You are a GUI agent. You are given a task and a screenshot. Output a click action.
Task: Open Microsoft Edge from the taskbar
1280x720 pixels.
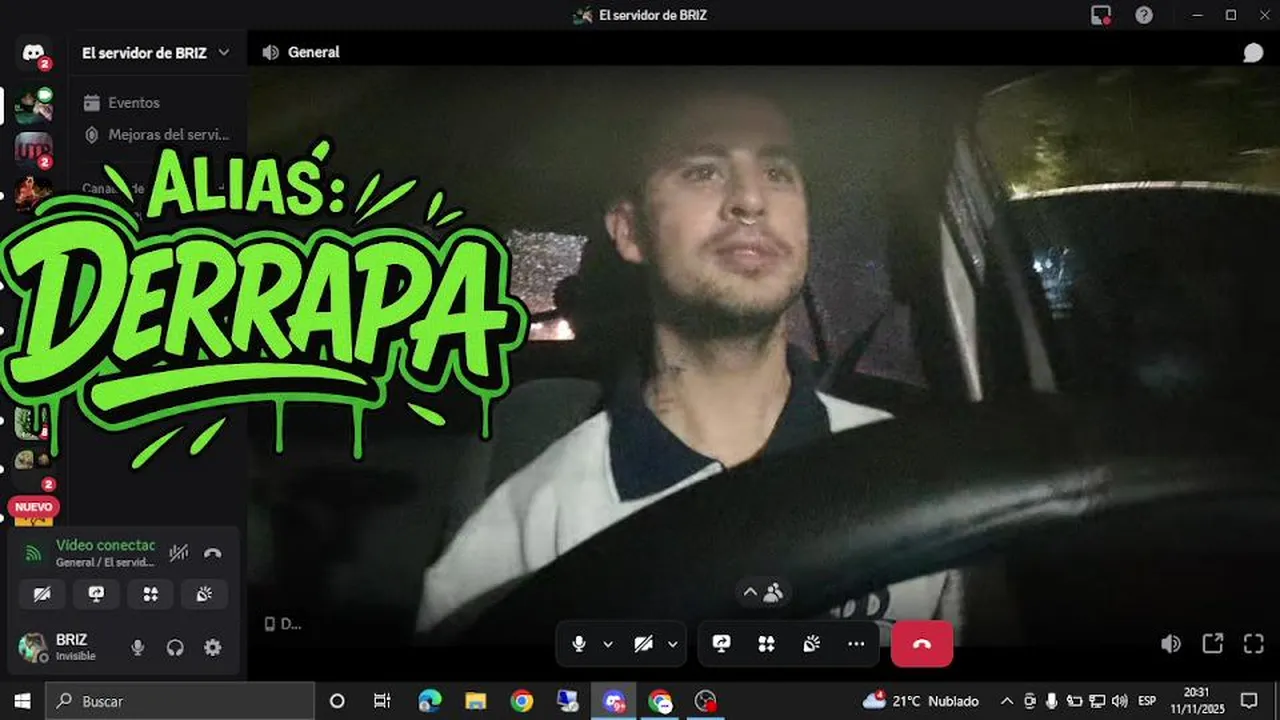point(430,701)
